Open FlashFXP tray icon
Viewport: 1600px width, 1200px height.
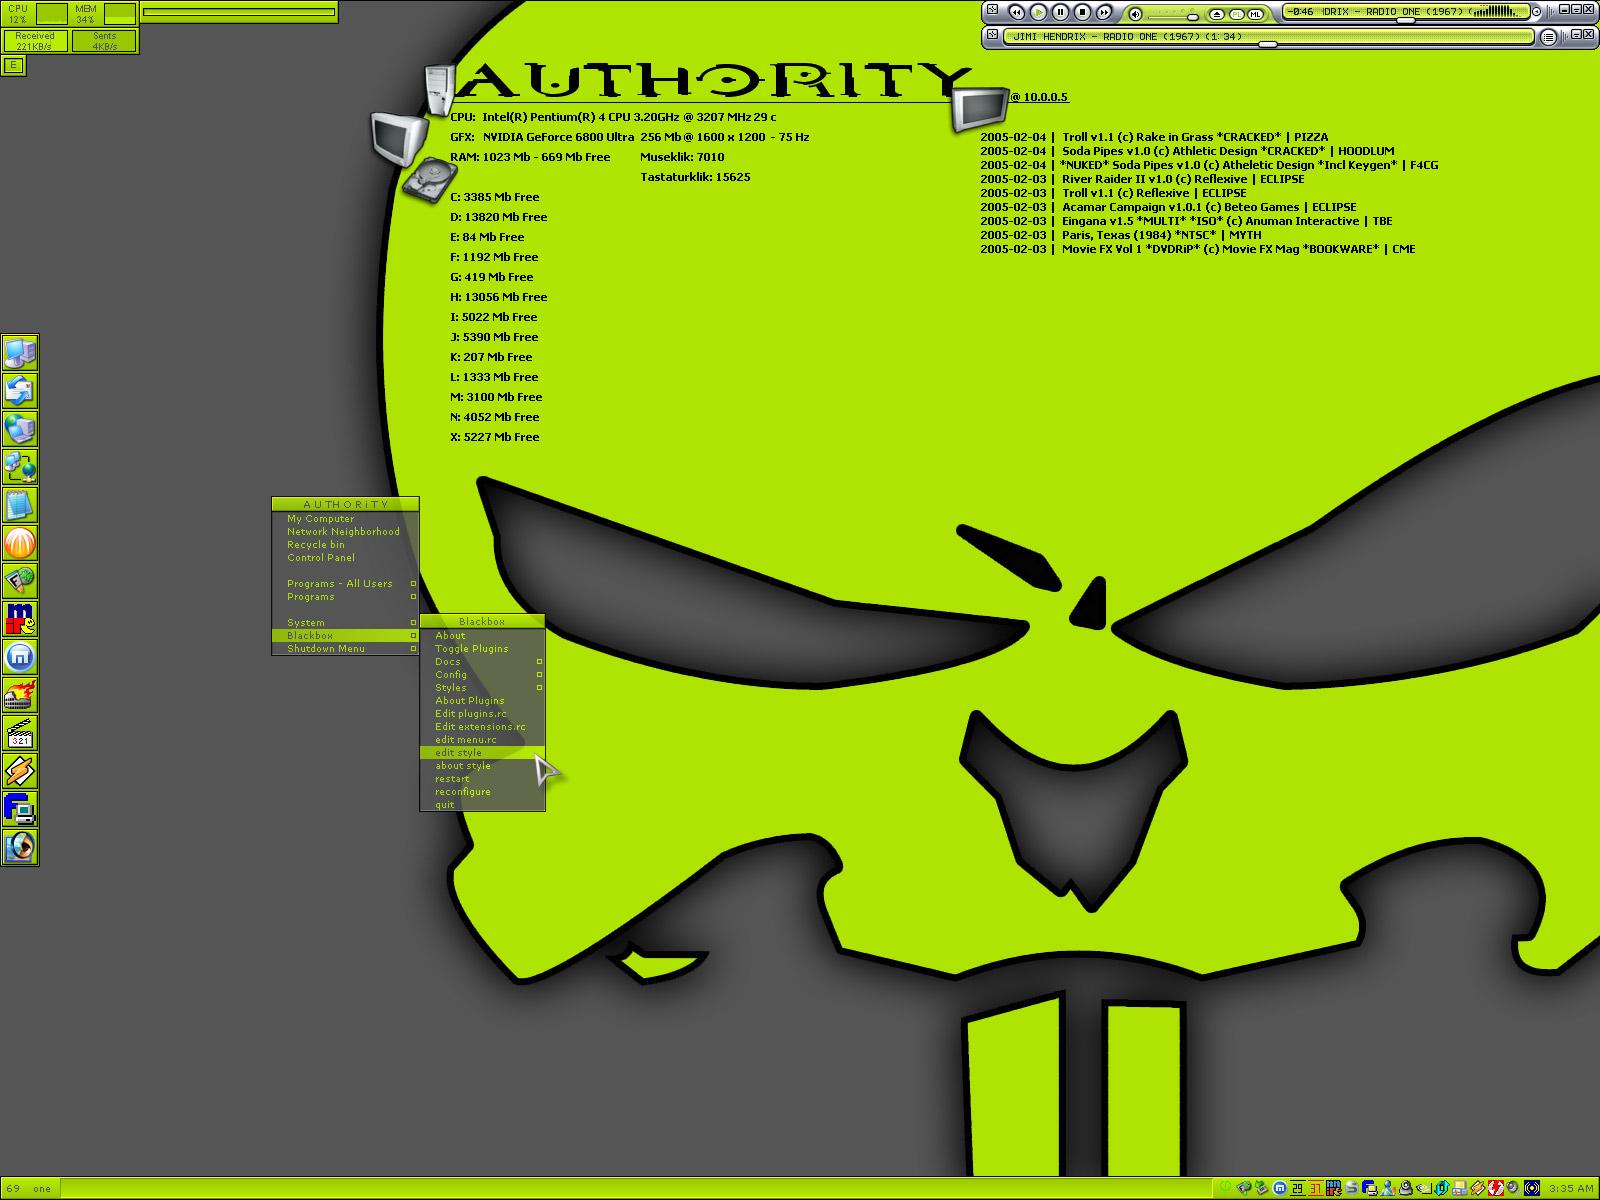(1370, 1188)
